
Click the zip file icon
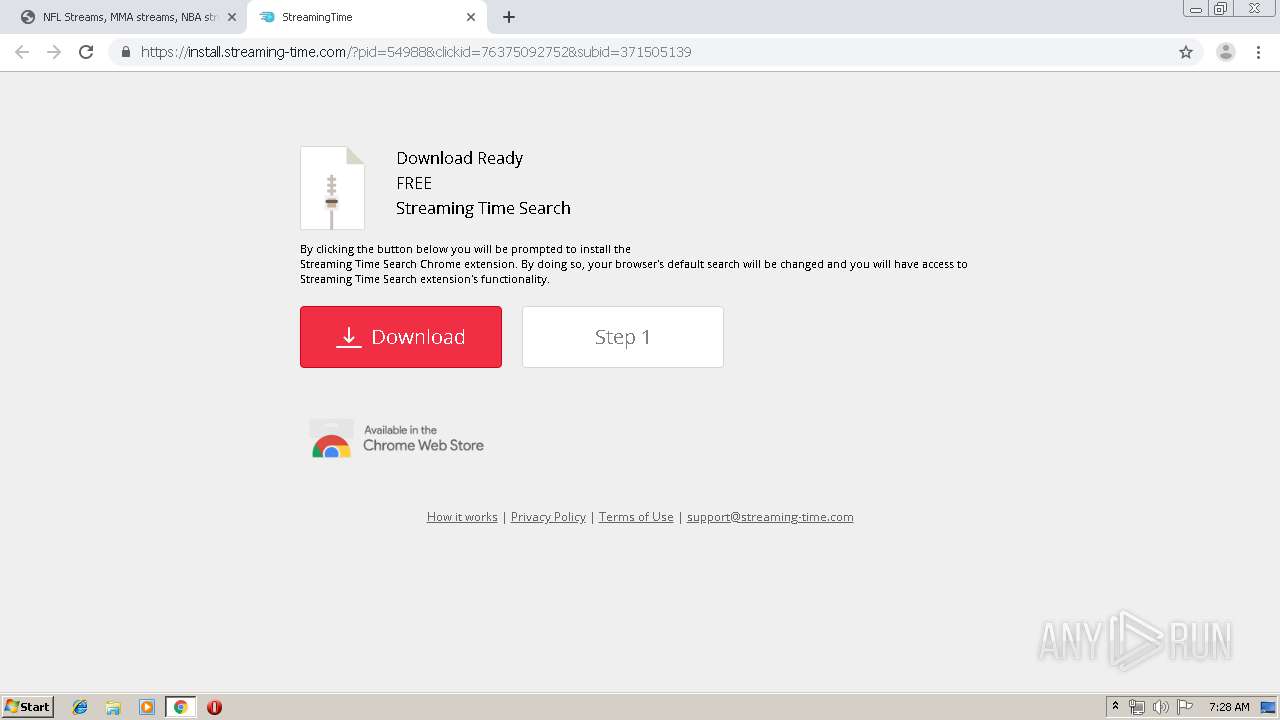point(332,188)
